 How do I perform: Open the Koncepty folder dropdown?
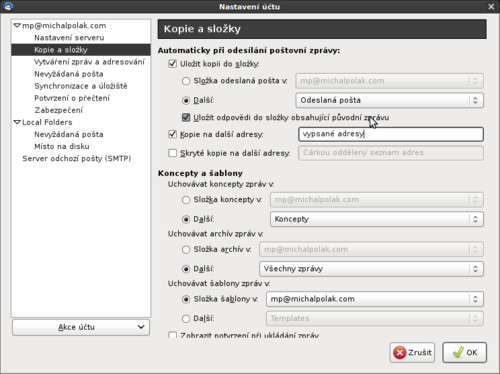pyautogui.click(x=377, y=219)
